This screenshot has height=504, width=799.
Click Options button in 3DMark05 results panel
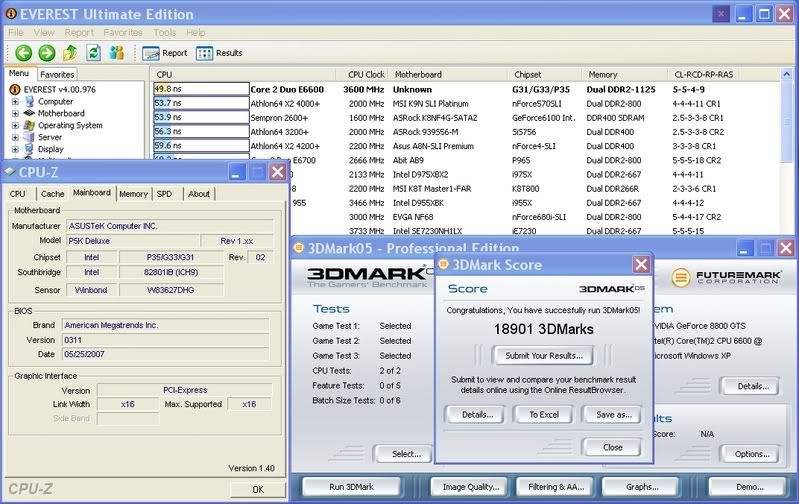(752, 454)
